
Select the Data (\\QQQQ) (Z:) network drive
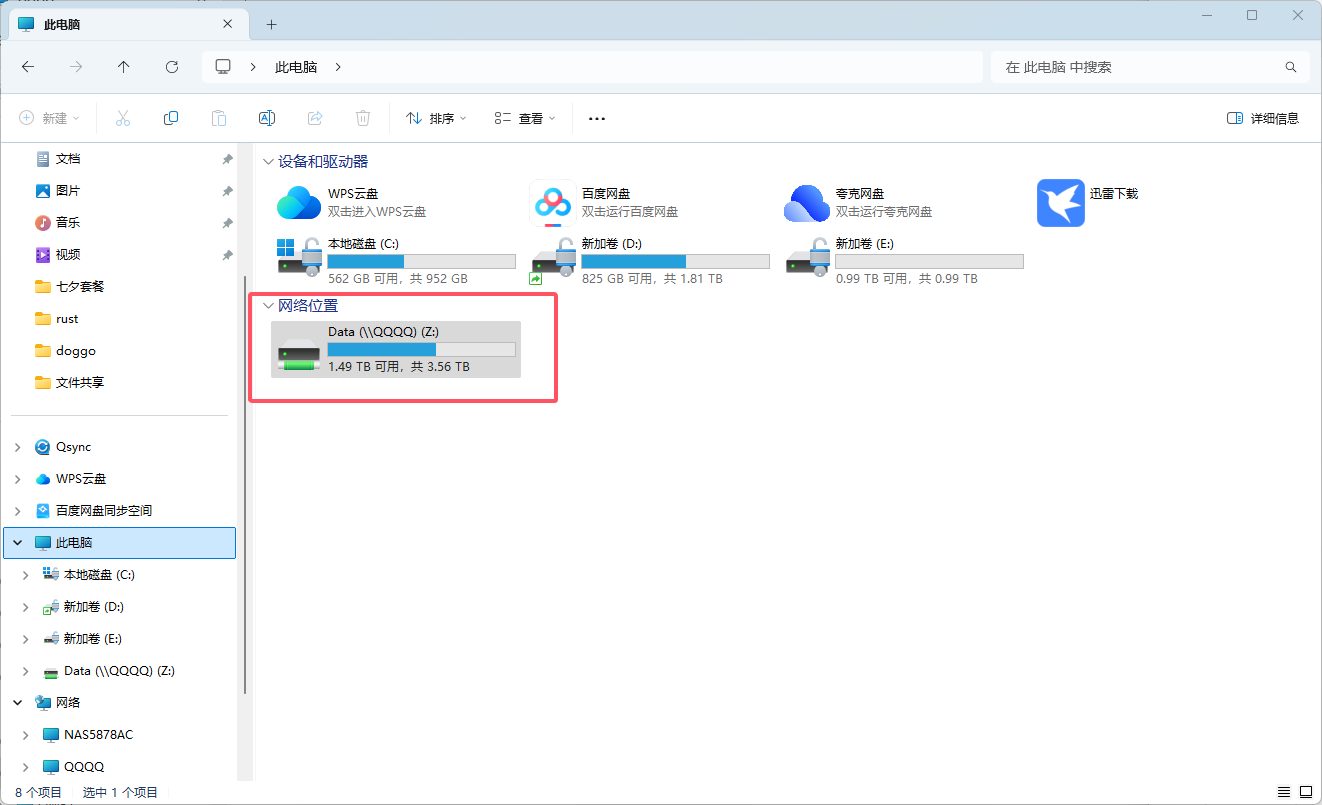click(x=396, y=349)
